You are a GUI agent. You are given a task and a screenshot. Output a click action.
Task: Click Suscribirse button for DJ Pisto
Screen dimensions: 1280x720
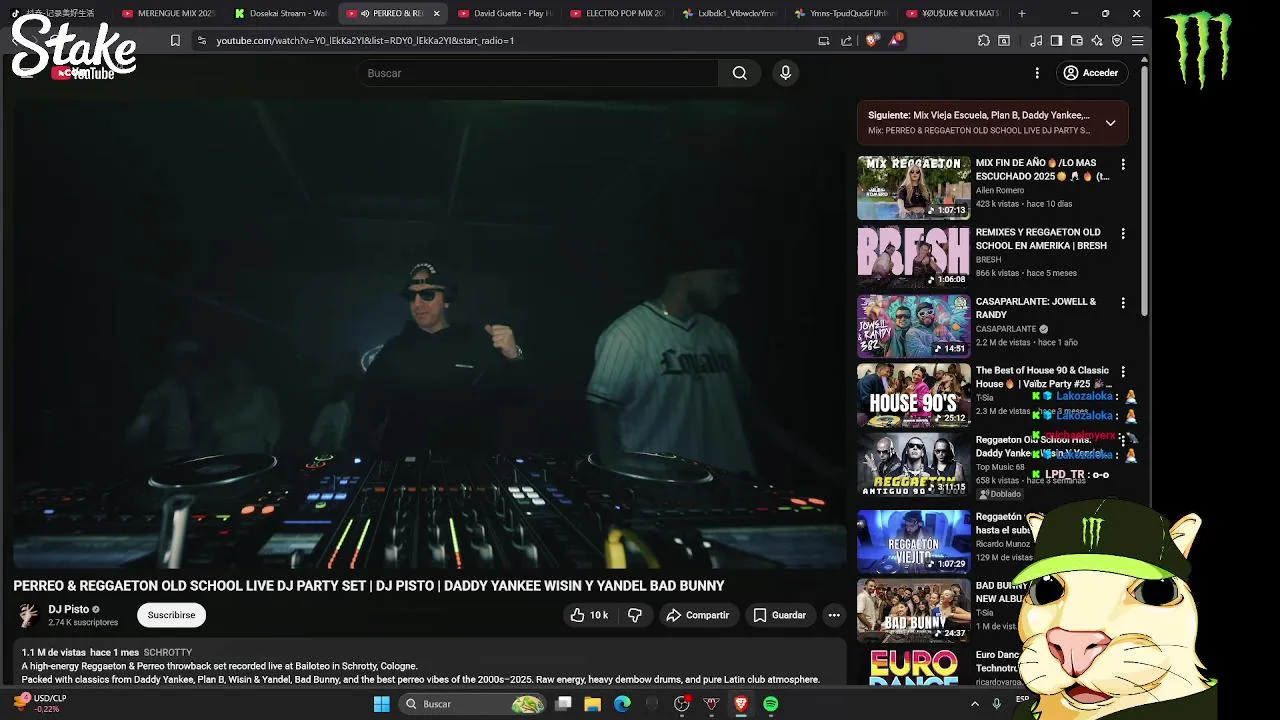(172, 615)
